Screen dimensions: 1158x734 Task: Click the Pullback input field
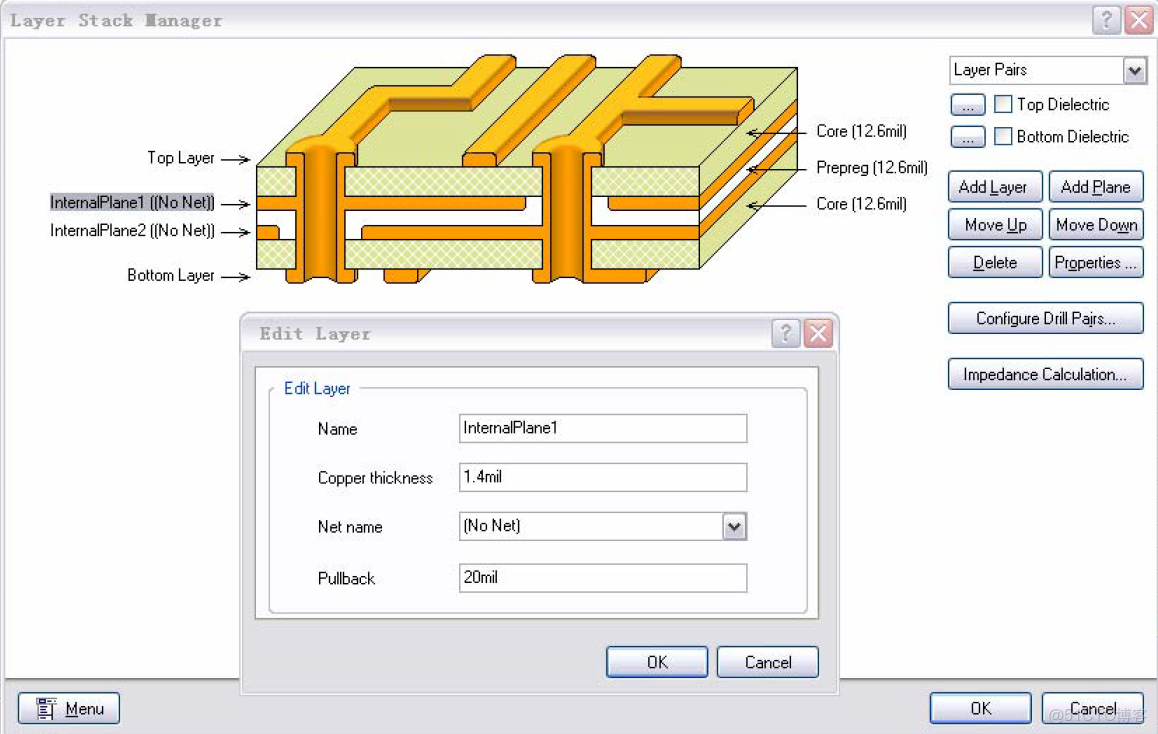tap(603, 578)
